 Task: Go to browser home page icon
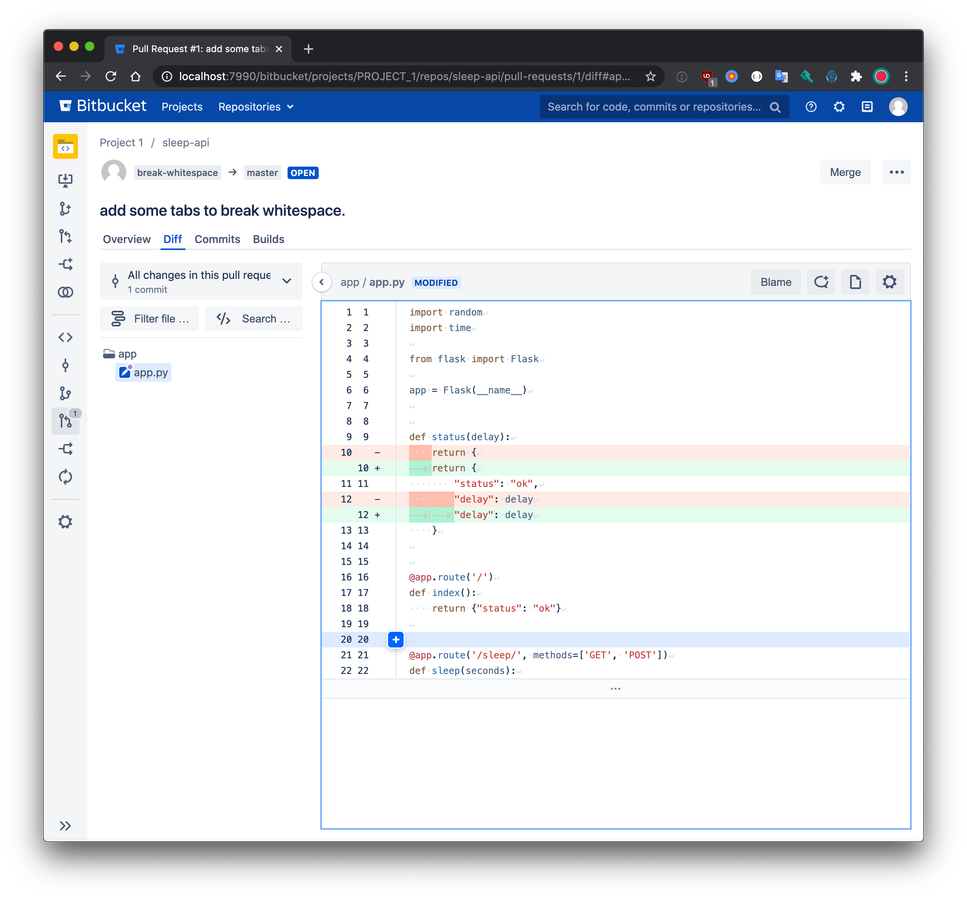(x=136, y=76)
